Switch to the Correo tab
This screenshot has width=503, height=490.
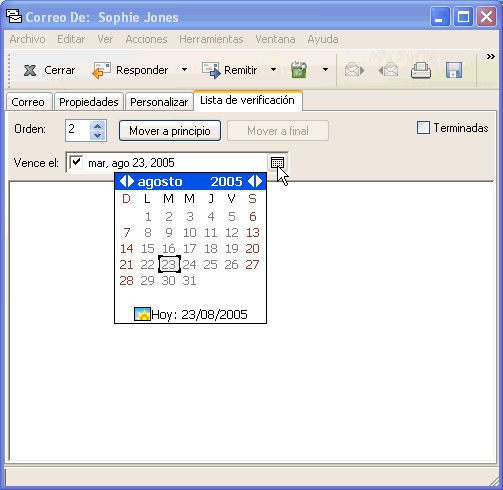(x=28, y=102)
